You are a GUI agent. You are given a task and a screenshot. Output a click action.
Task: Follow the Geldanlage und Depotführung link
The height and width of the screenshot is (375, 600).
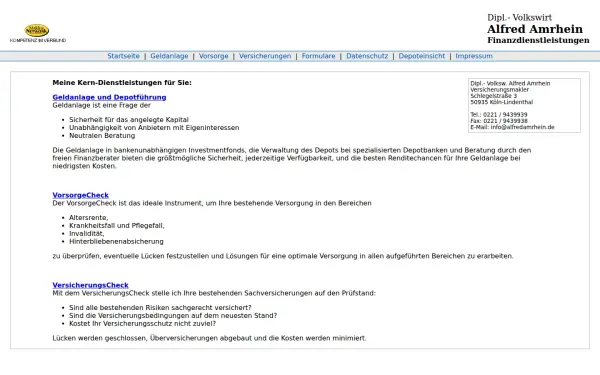[x=109, y=97]
